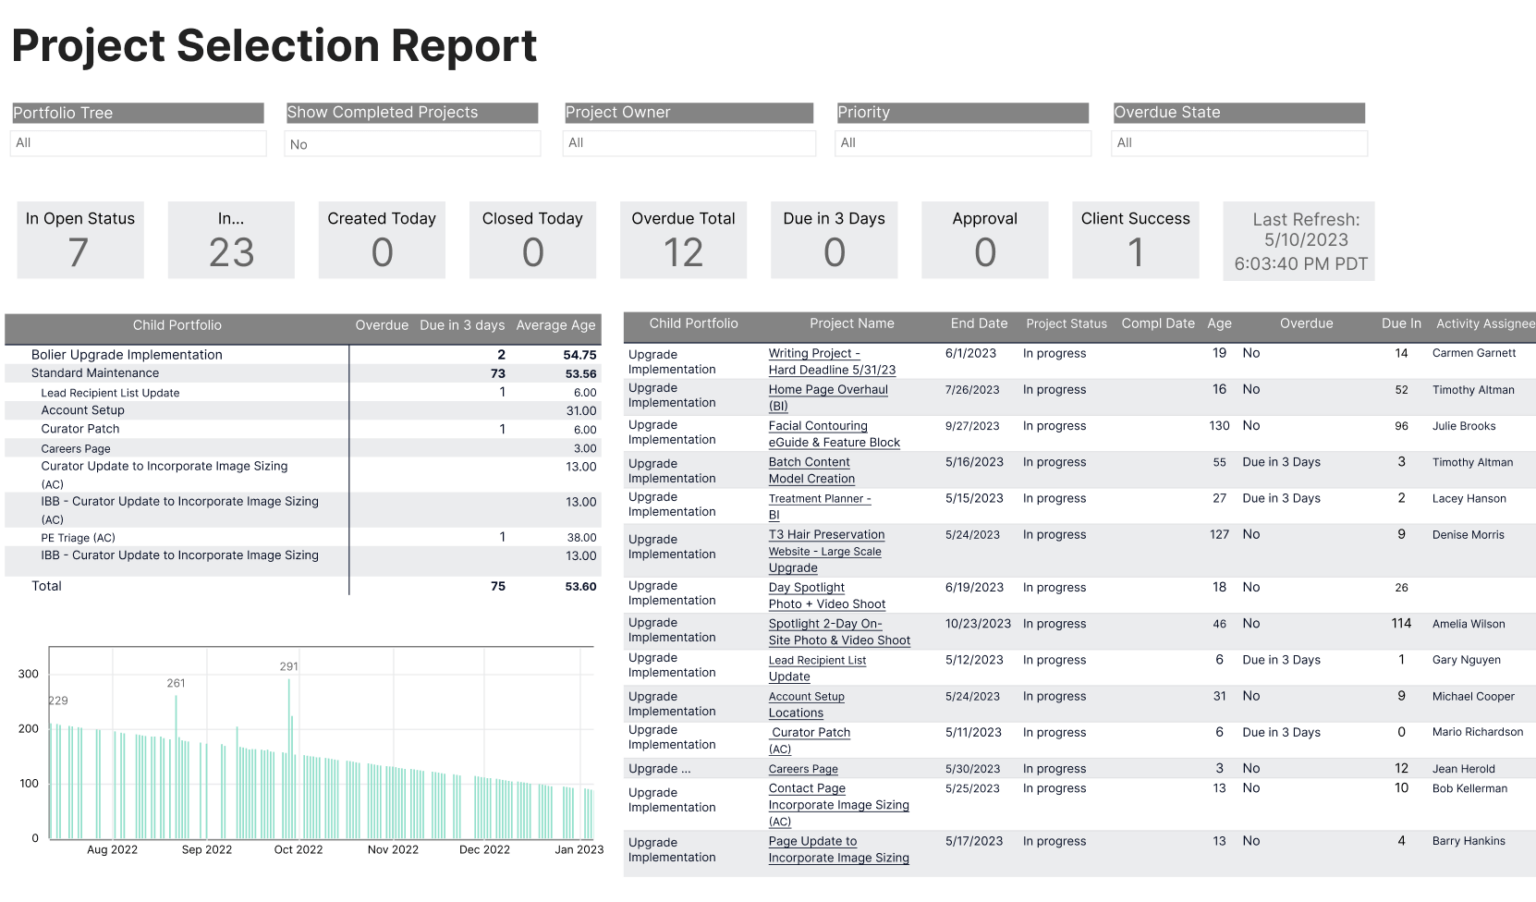Open the Priority filter dropdown

(x=962, y=143)
